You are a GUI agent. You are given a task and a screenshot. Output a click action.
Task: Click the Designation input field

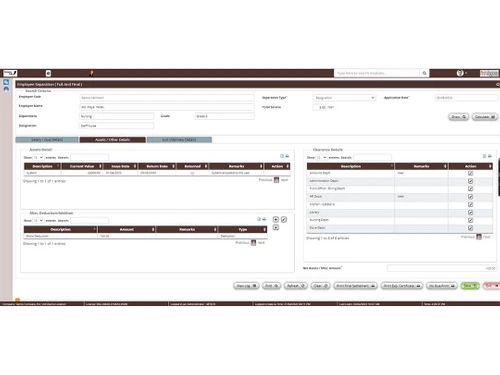coord(116,126)
